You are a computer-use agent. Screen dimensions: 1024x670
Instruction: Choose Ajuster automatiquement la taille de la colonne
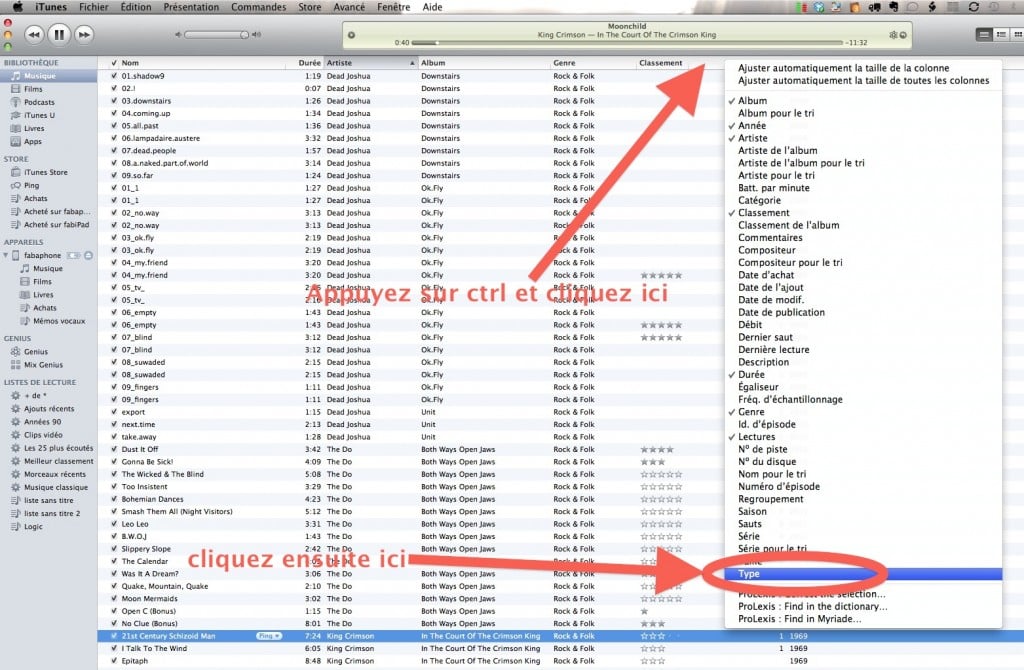coord(863,68)
